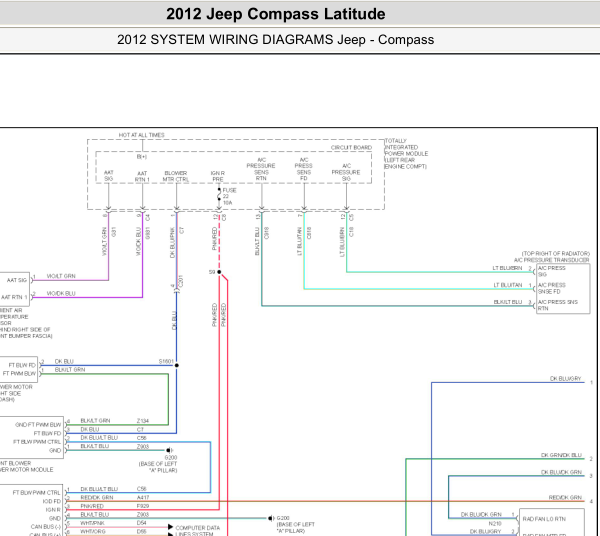Click 'A/C PRESS SNS RTN' in transducer box
Image resolution: width=600 pixels, height=536 pixels.
coord(558,305)
